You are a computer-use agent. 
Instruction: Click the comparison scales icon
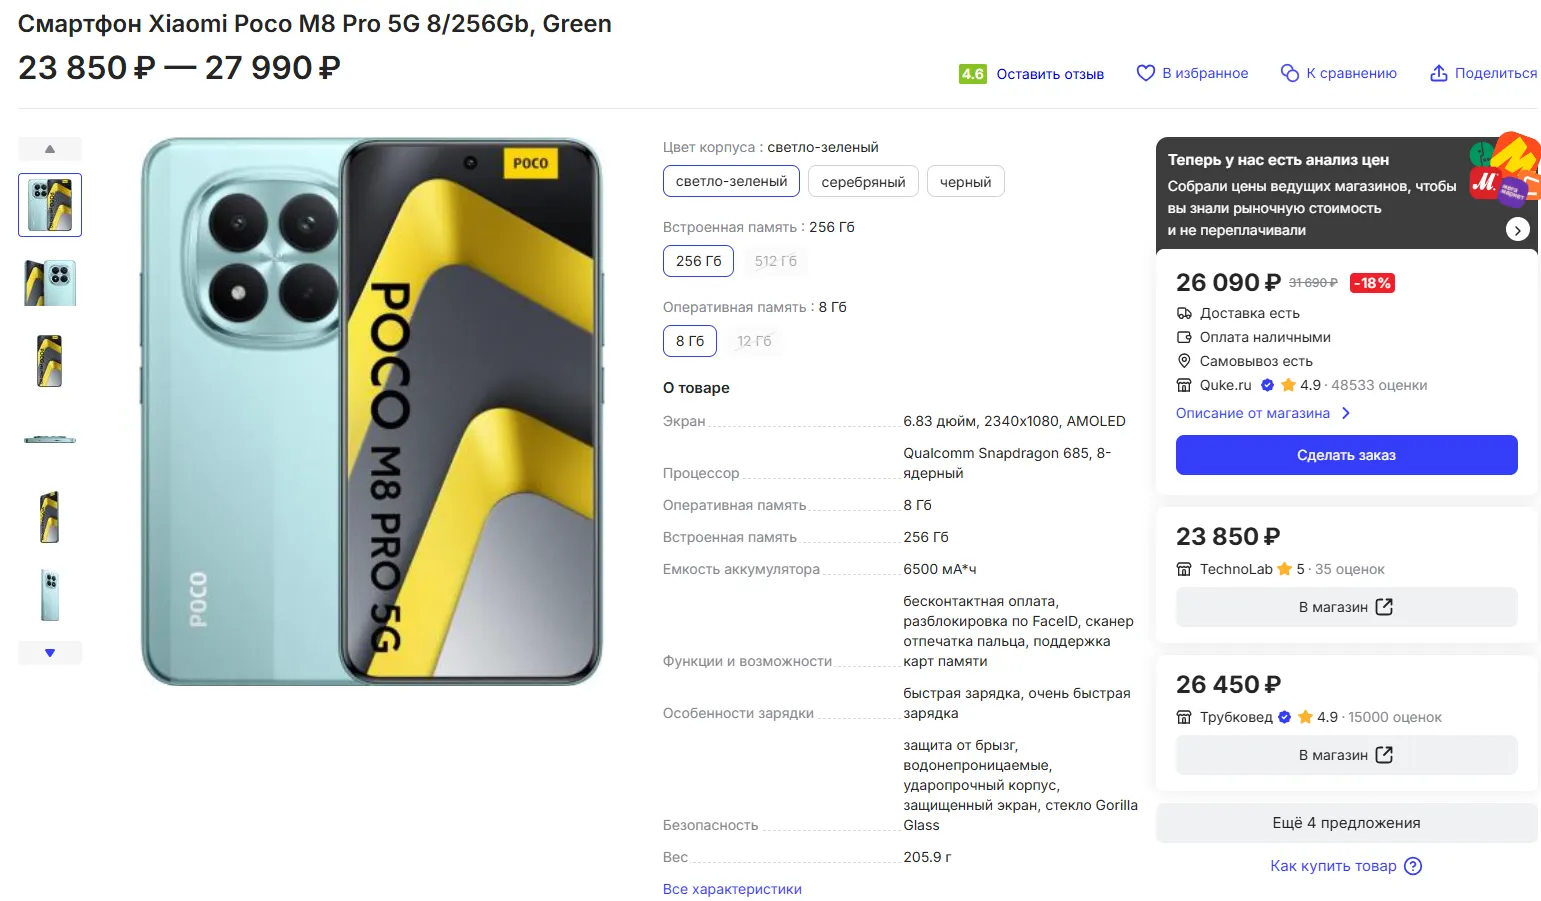tap(1290, 73)
